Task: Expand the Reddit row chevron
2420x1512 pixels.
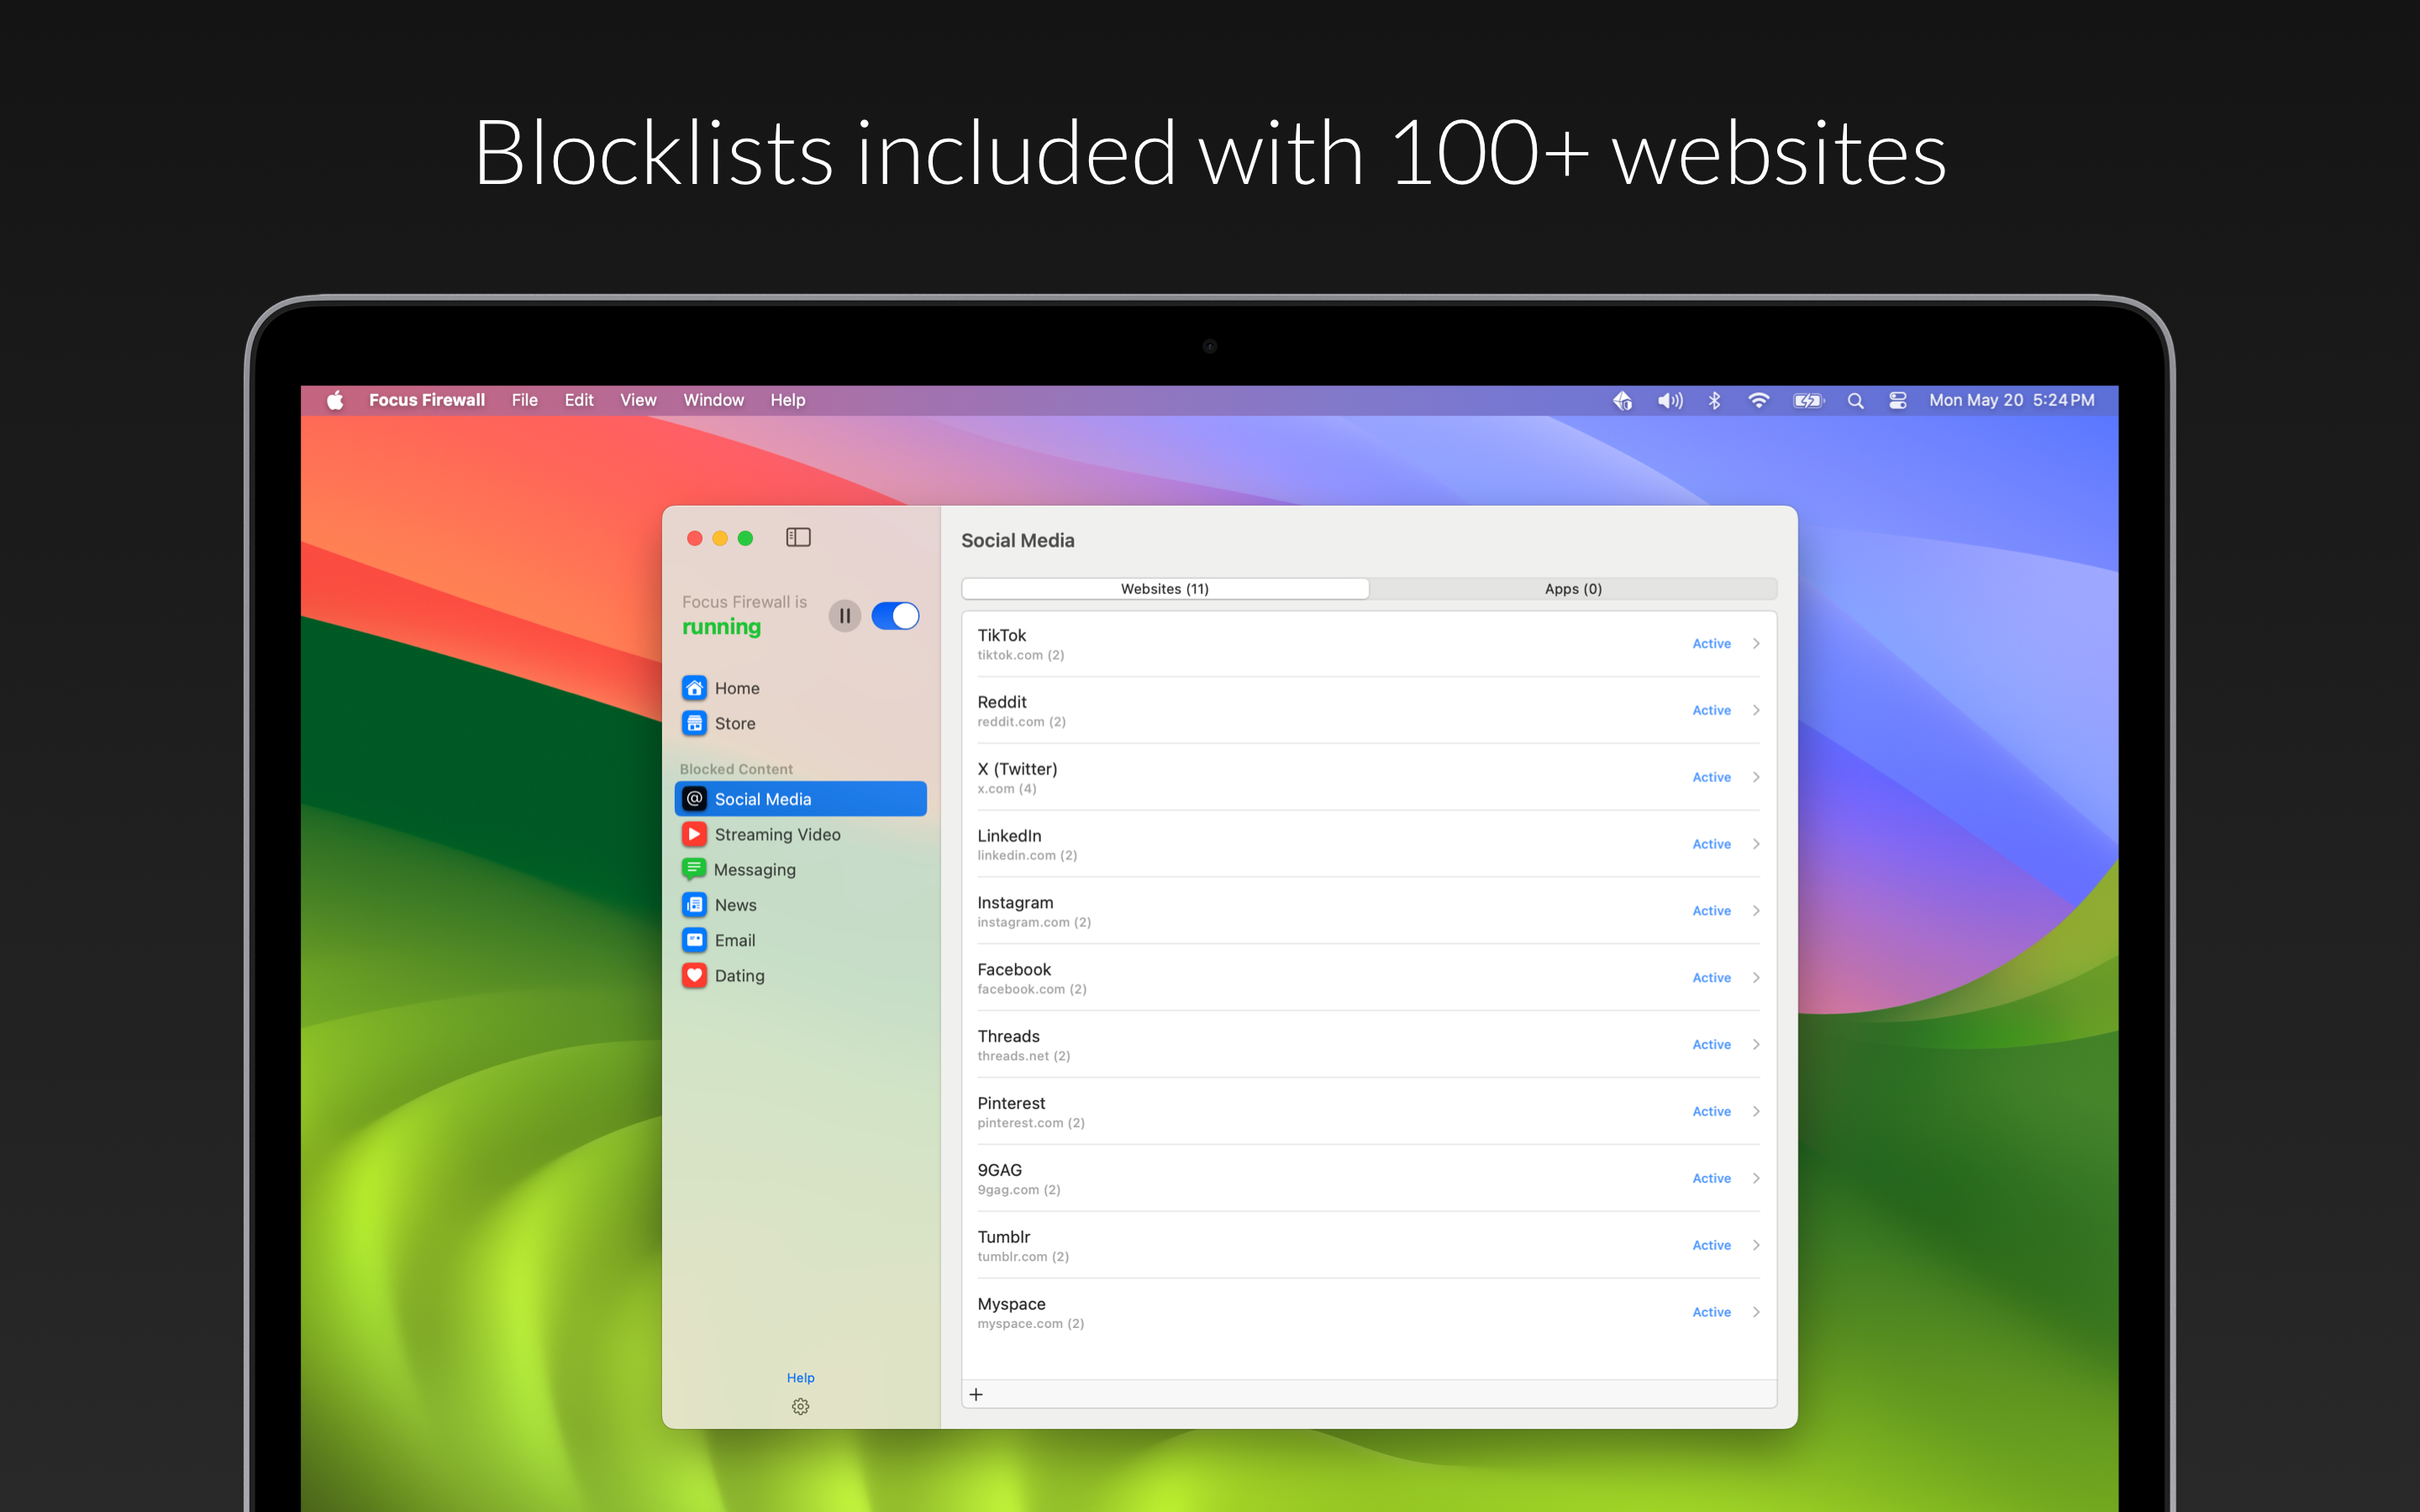Action: (x=1756, y=710)
